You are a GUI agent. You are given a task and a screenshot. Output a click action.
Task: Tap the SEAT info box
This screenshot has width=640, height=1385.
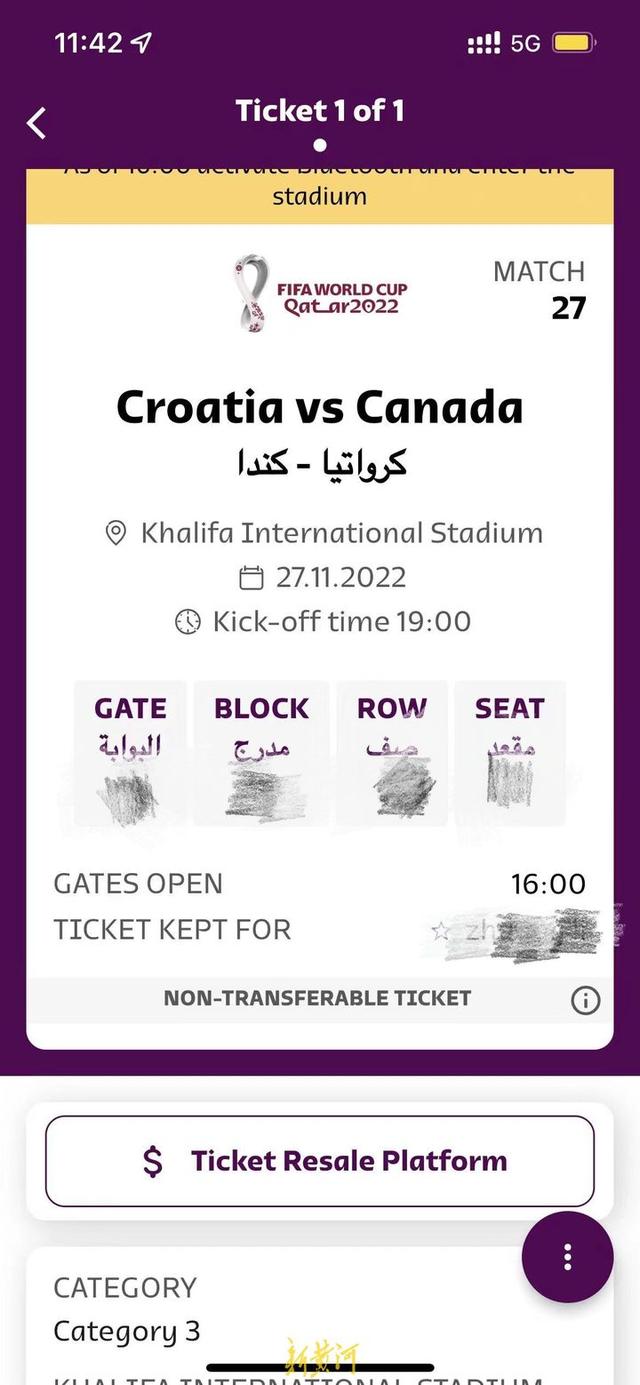pos(510,753)
